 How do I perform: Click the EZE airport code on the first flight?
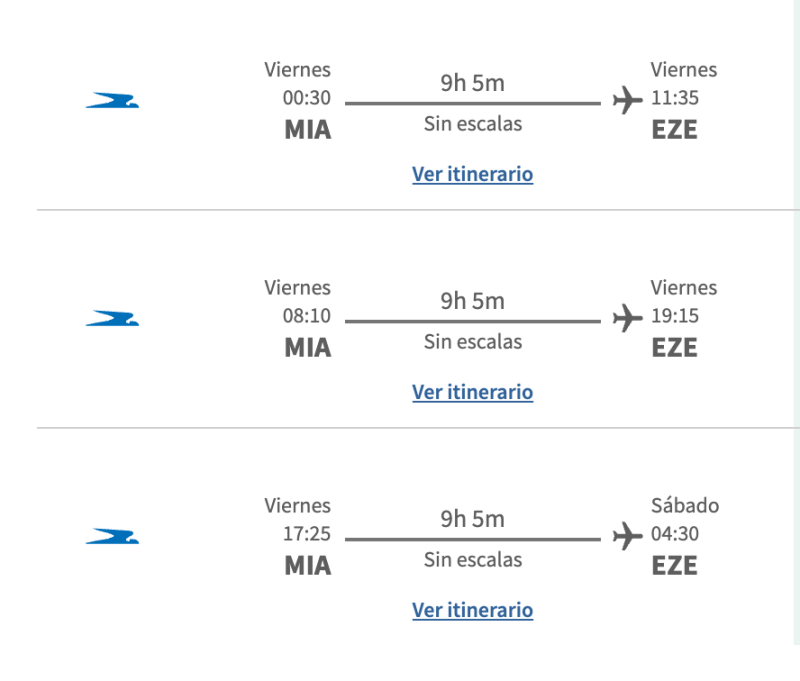674,130
